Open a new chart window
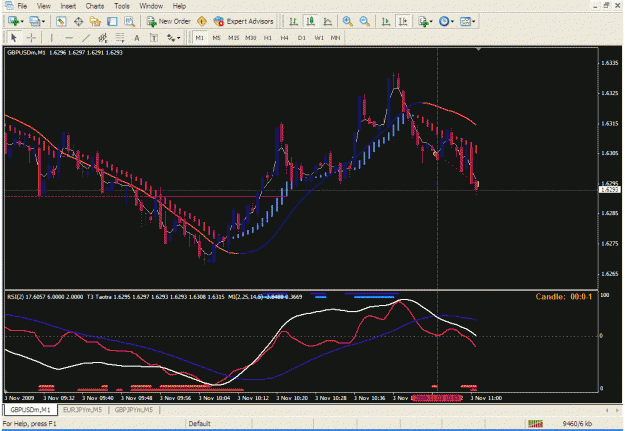This screenshot has width=625, height=431. pyautogui.click(x=14, y=22)
